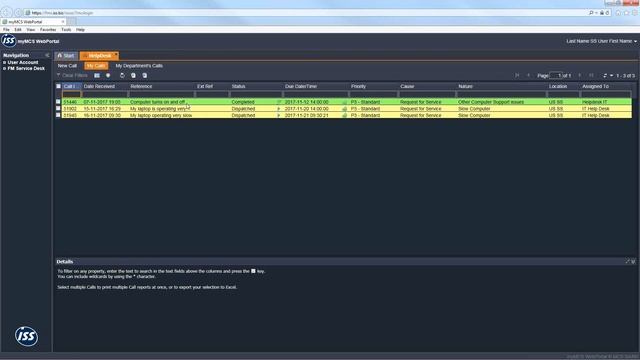640x360 pixels.
Task: Click the browser address bar
Action: pos(306,13)
